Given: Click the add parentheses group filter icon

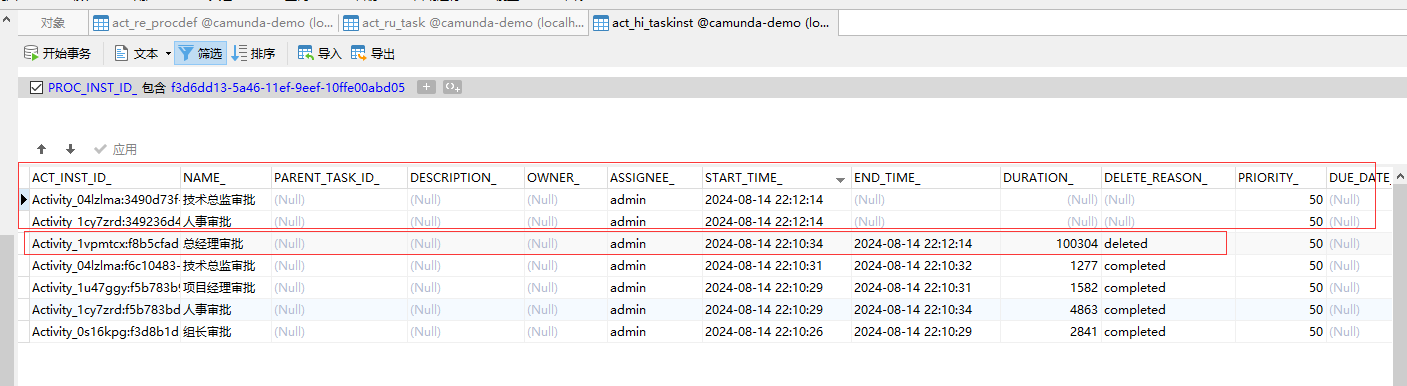Looking at the screenshot, I should (x=453, y=88).
